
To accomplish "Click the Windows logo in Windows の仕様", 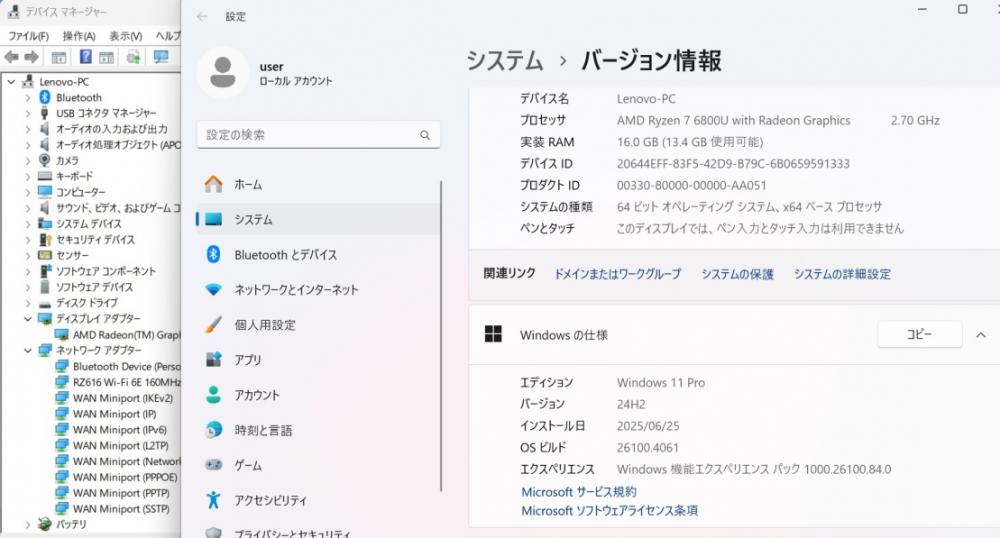I will click(x=493, y=334).
